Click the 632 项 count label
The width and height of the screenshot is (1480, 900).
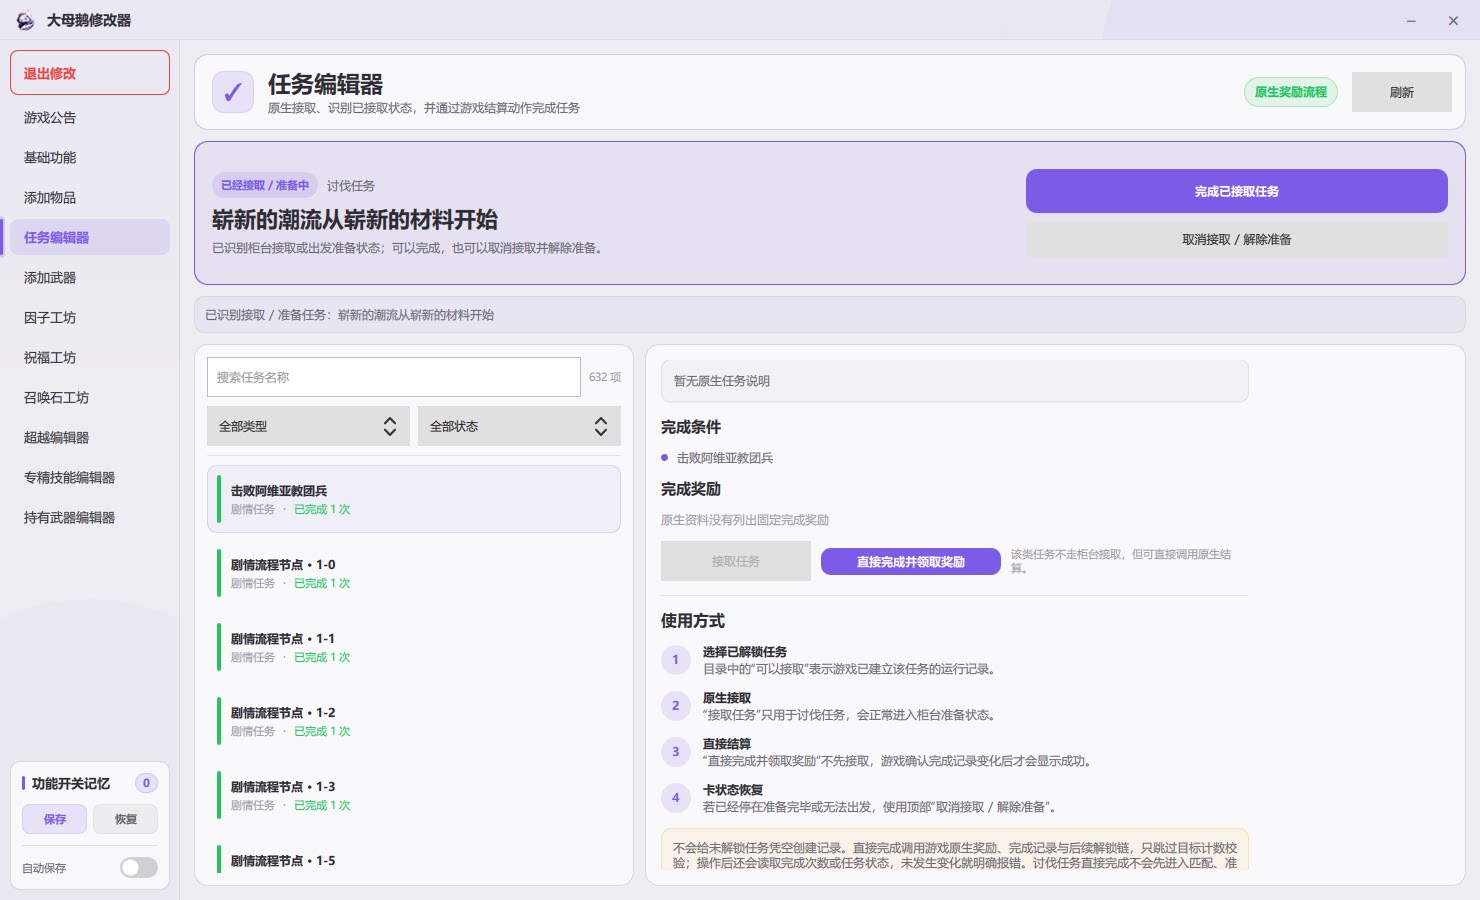tap(605, 377)
